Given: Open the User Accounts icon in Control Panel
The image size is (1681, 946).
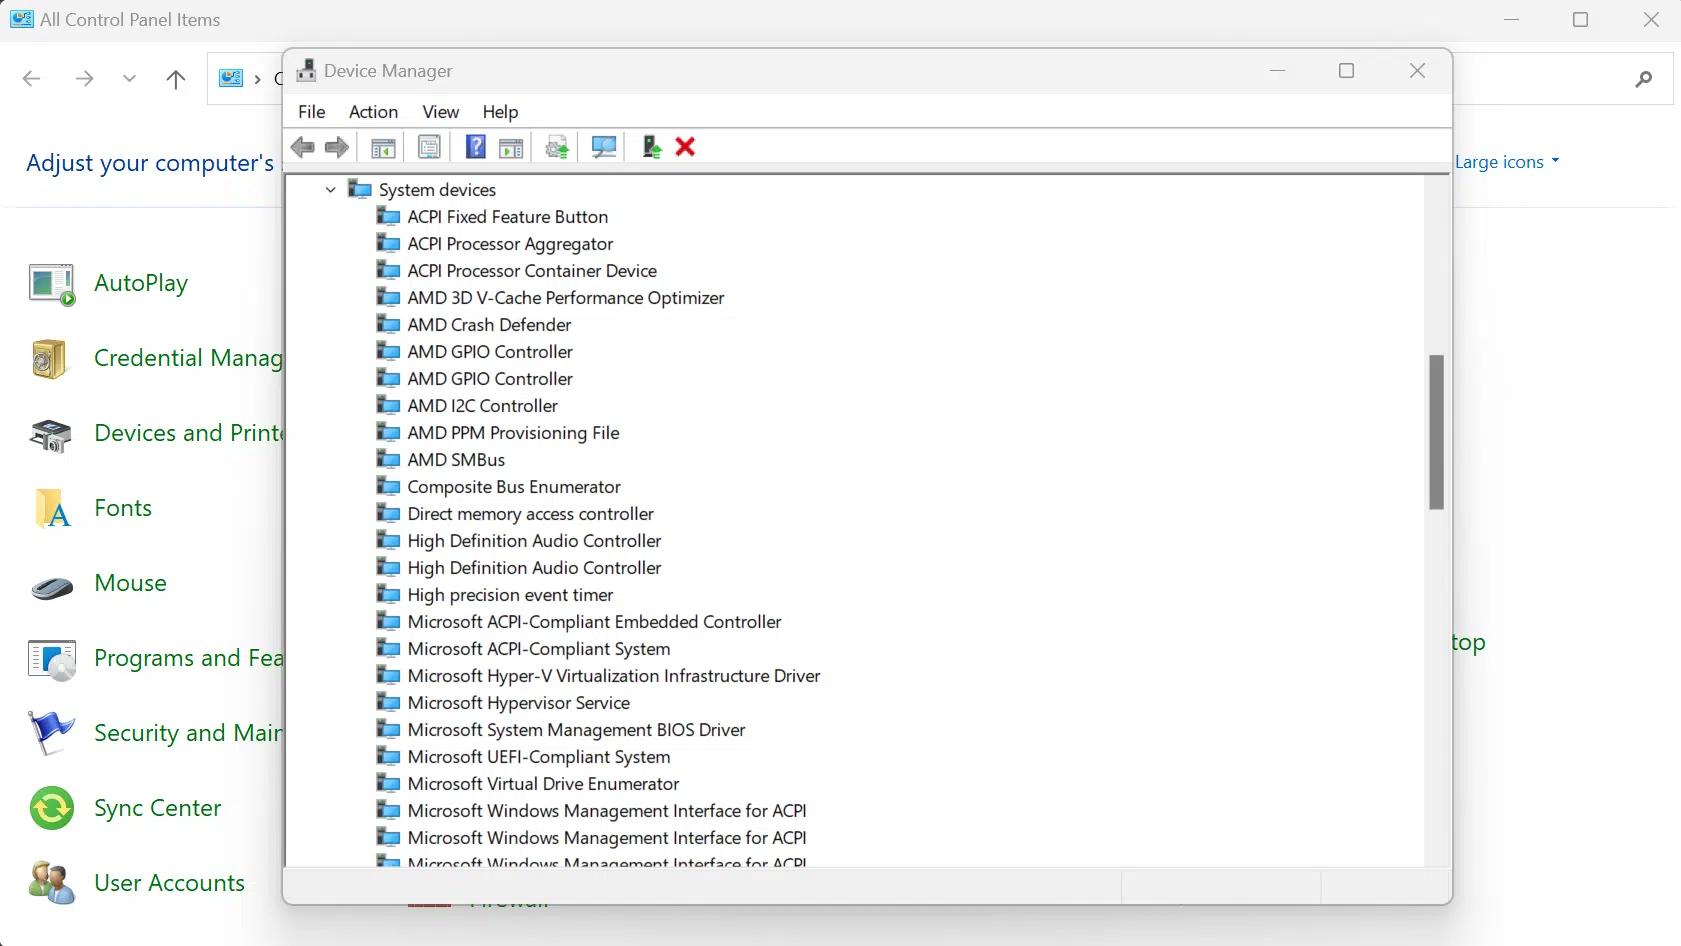Looking at the screenshot, I should pos(52,883).
